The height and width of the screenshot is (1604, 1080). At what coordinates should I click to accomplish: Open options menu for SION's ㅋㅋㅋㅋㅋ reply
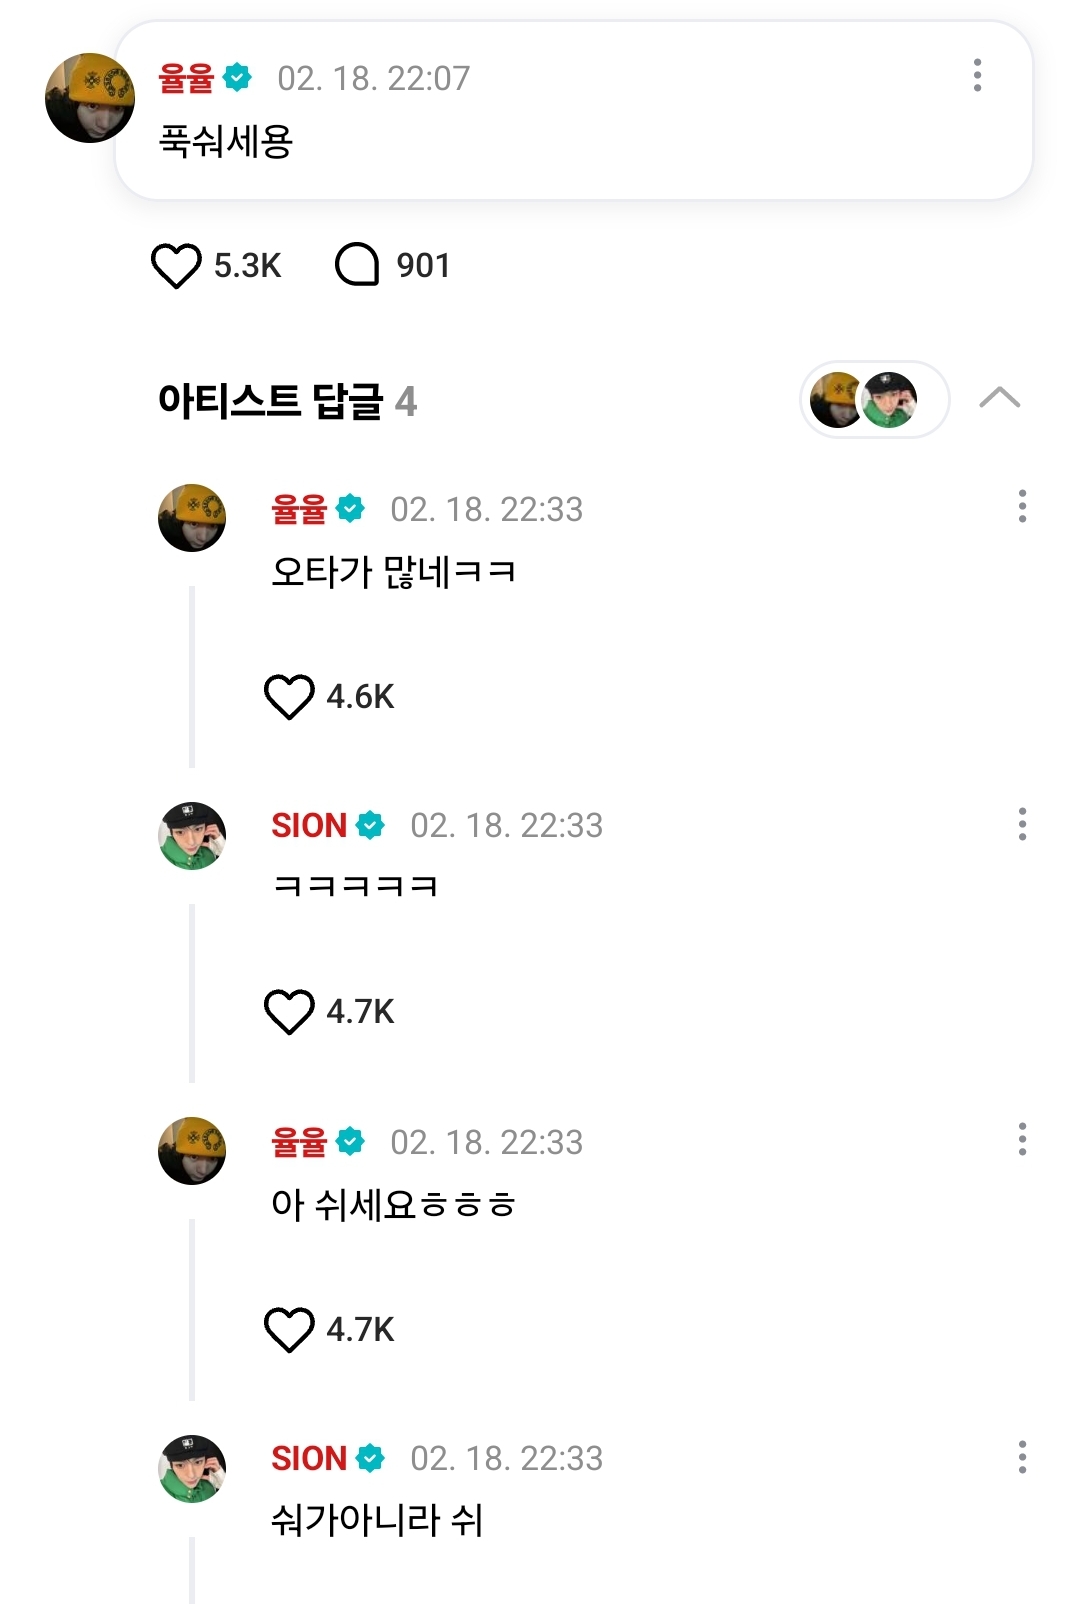point(1021,824)
